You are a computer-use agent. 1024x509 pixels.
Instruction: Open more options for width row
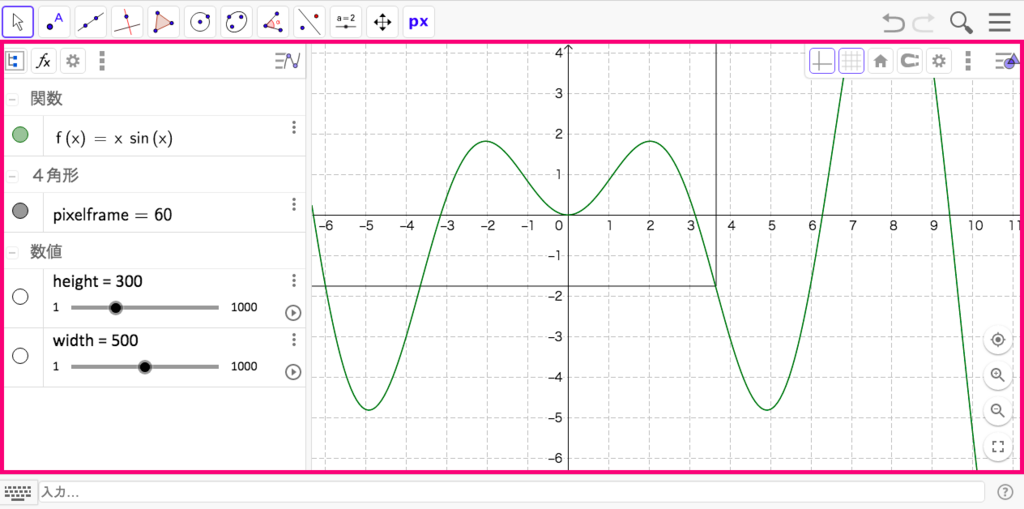294,339
